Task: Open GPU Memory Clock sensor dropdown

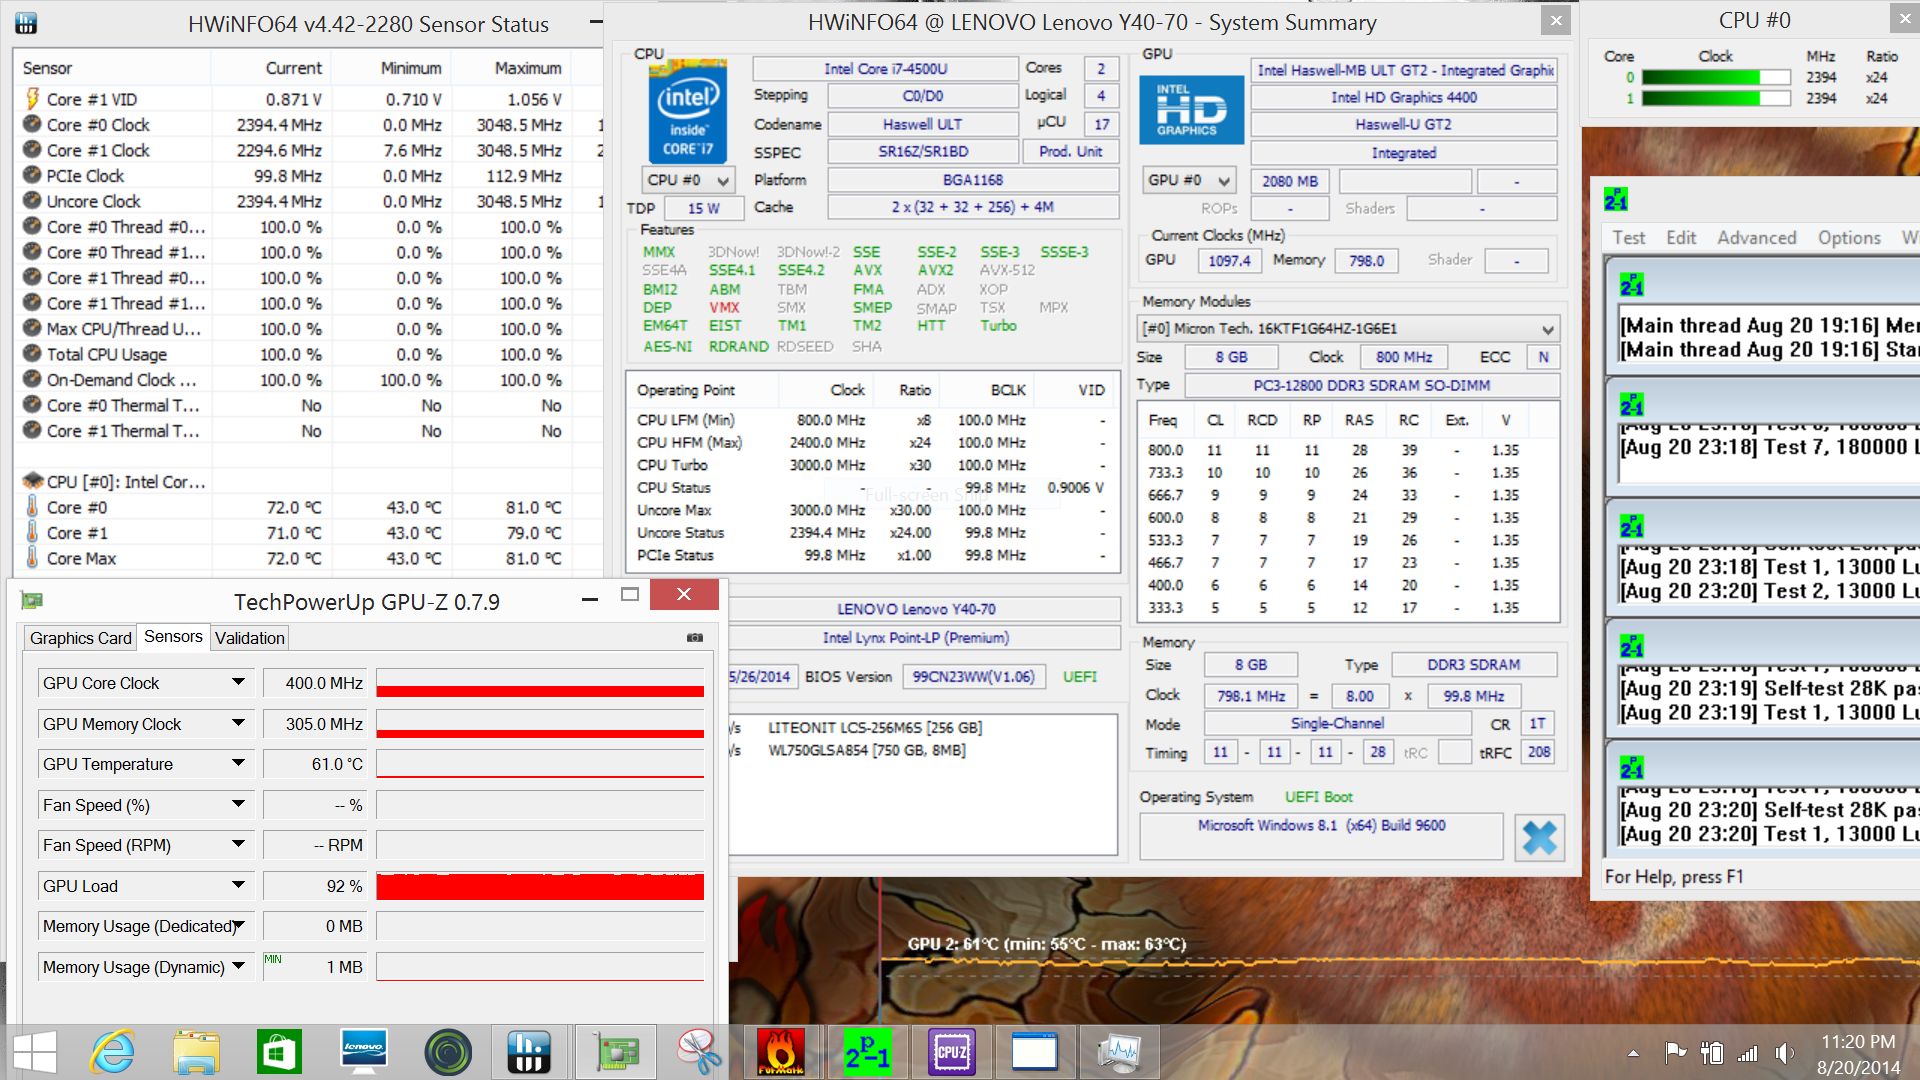Action: pos(238,724)
